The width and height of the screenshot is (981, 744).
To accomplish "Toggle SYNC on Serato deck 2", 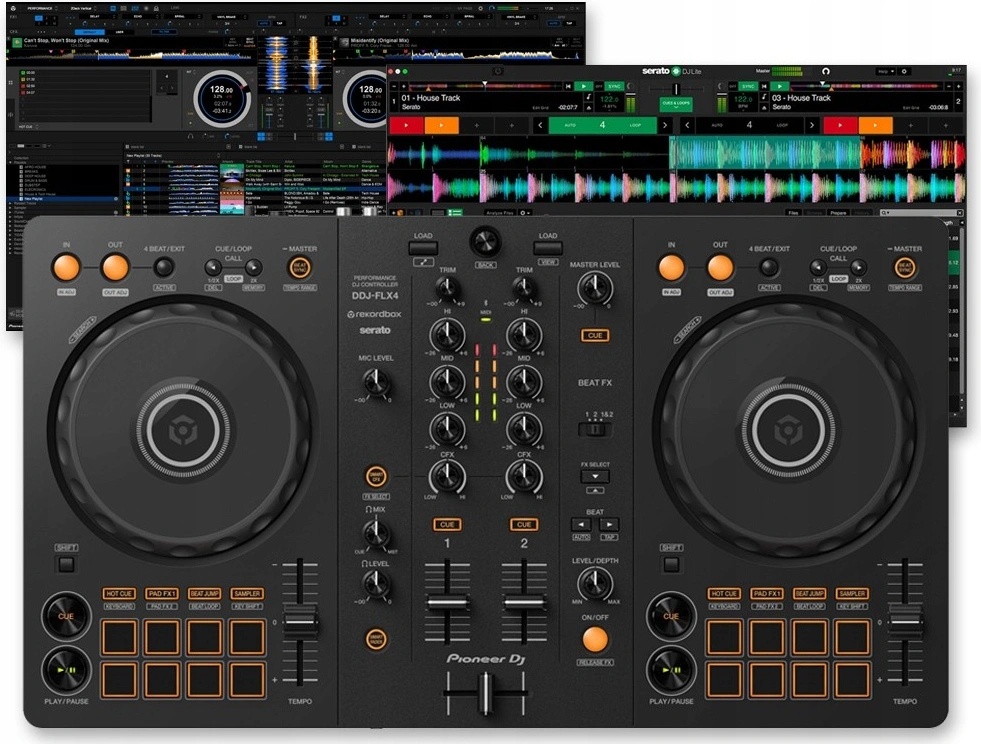I will [748, 86].
